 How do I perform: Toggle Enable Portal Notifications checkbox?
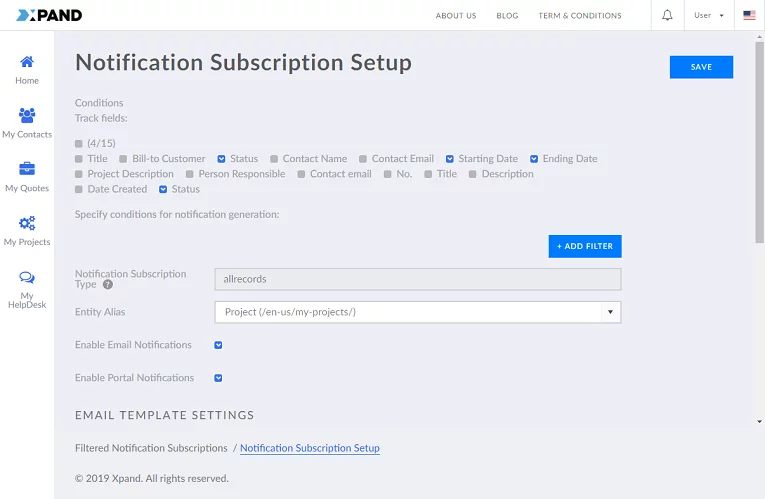coord(218,378)
